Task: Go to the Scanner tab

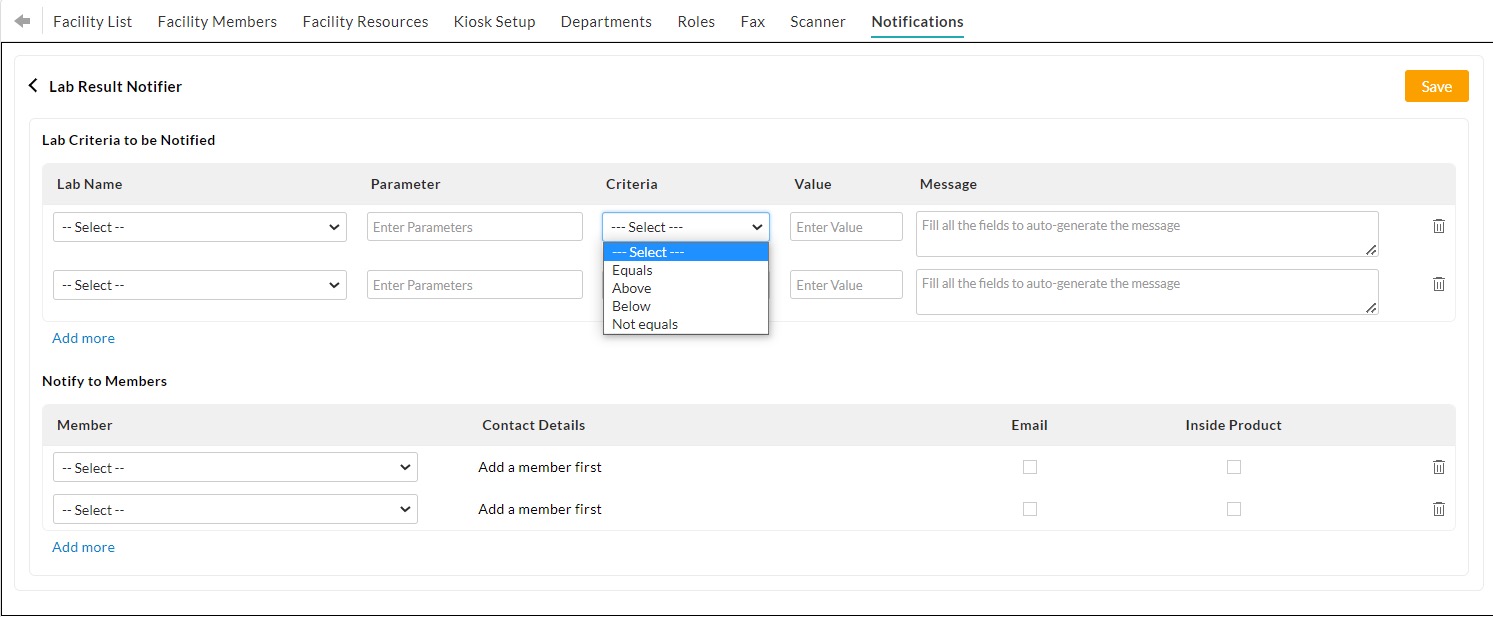Action: 817,21
